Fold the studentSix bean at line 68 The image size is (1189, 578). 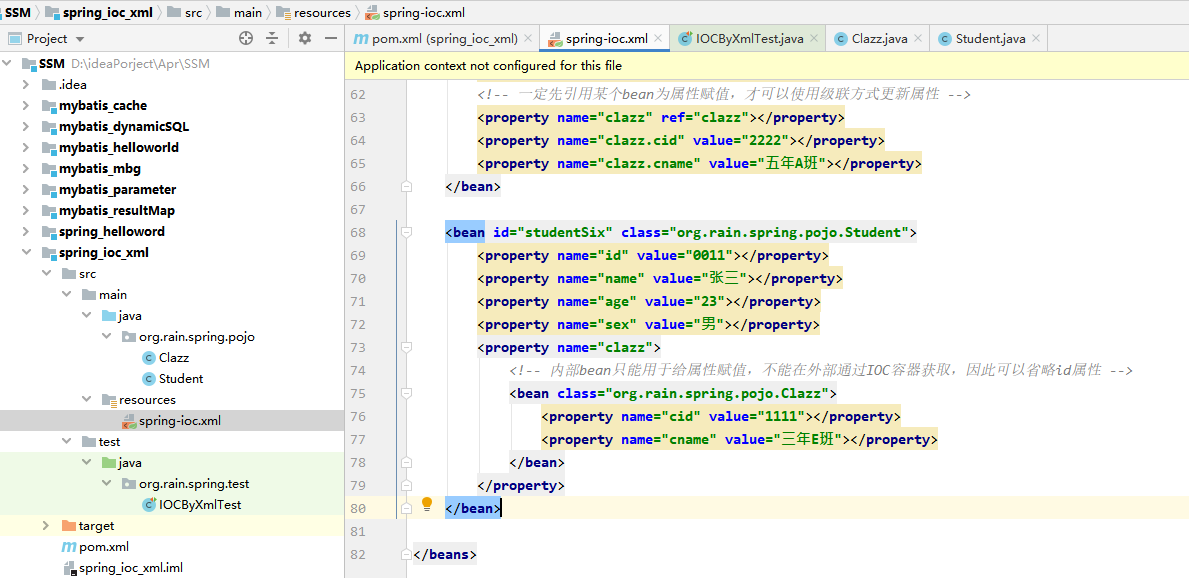coord(407,232)
